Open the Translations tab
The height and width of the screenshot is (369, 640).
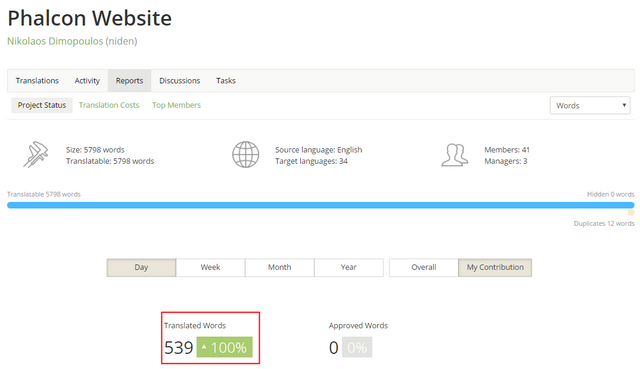coord(37,81)
